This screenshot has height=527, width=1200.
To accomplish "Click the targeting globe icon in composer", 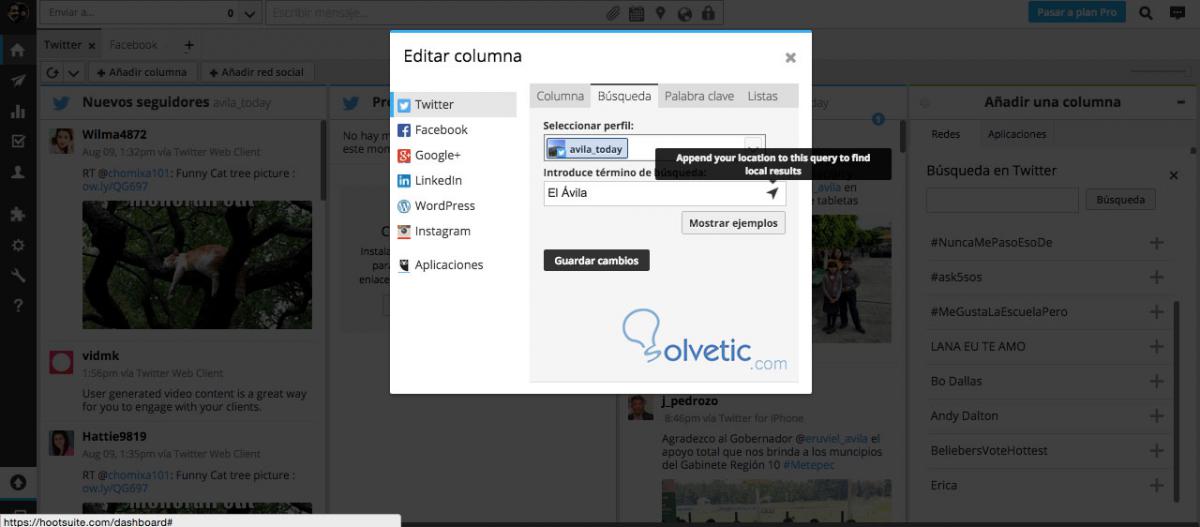I will click(x=685, y=14).
